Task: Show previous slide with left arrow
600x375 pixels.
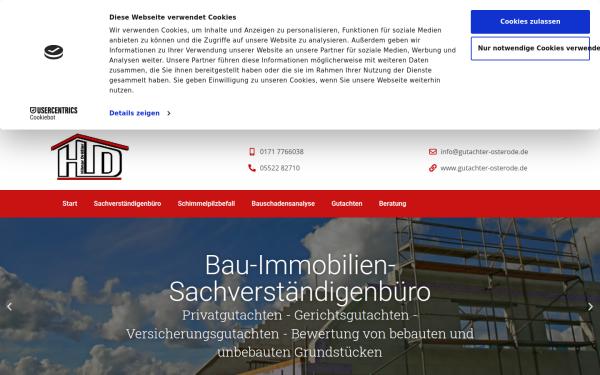Action: (x=10, y=307)
